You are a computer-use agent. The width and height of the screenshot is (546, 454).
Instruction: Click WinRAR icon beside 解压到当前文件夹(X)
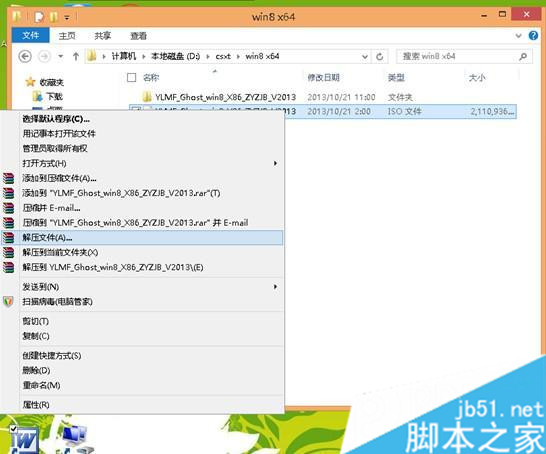tap(8, 252)
